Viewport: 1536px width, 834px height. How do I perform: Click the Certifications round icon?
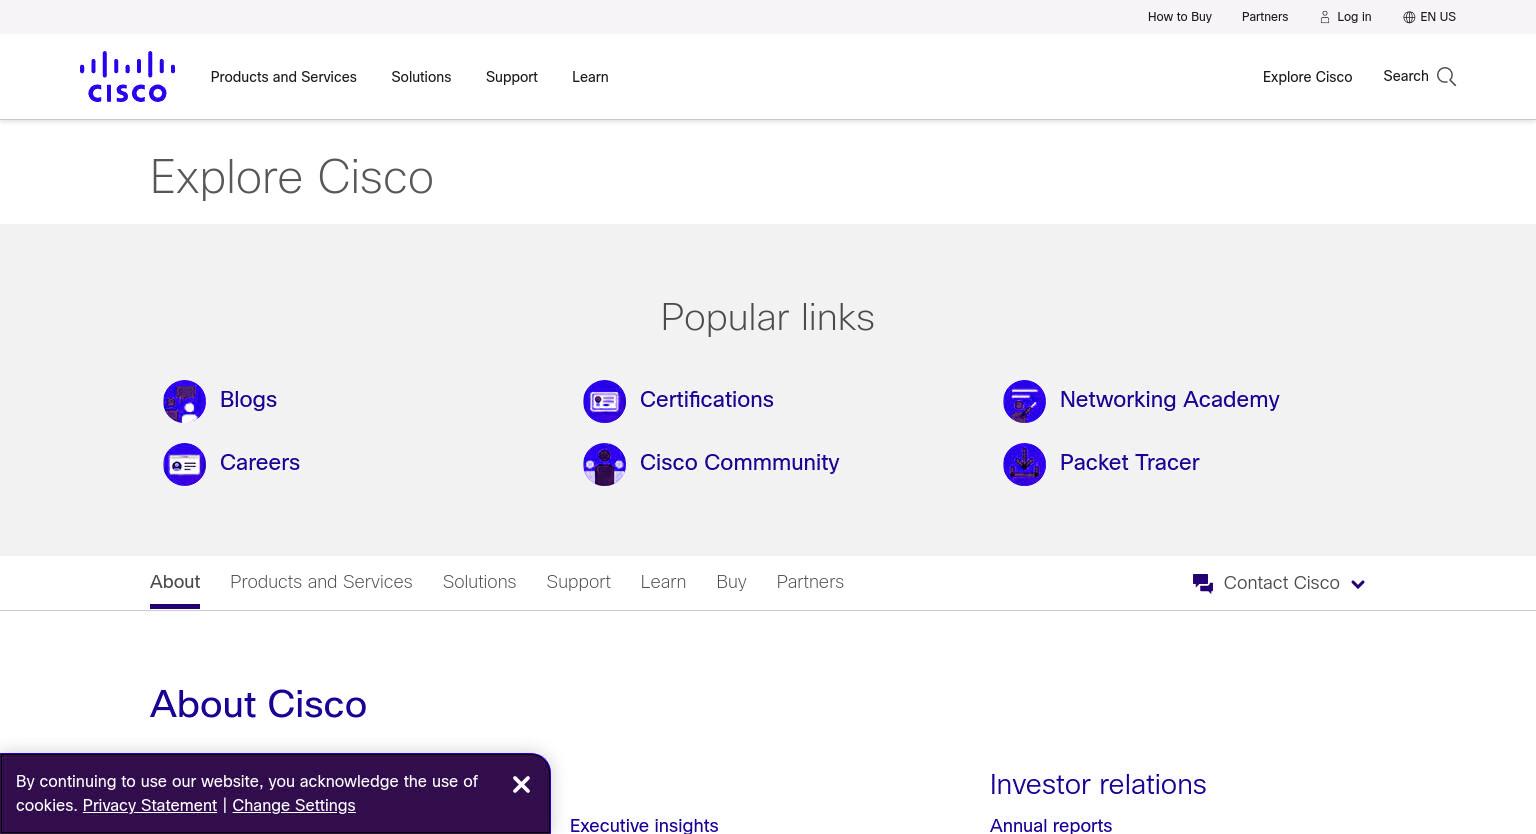click(x=604, y=401)
